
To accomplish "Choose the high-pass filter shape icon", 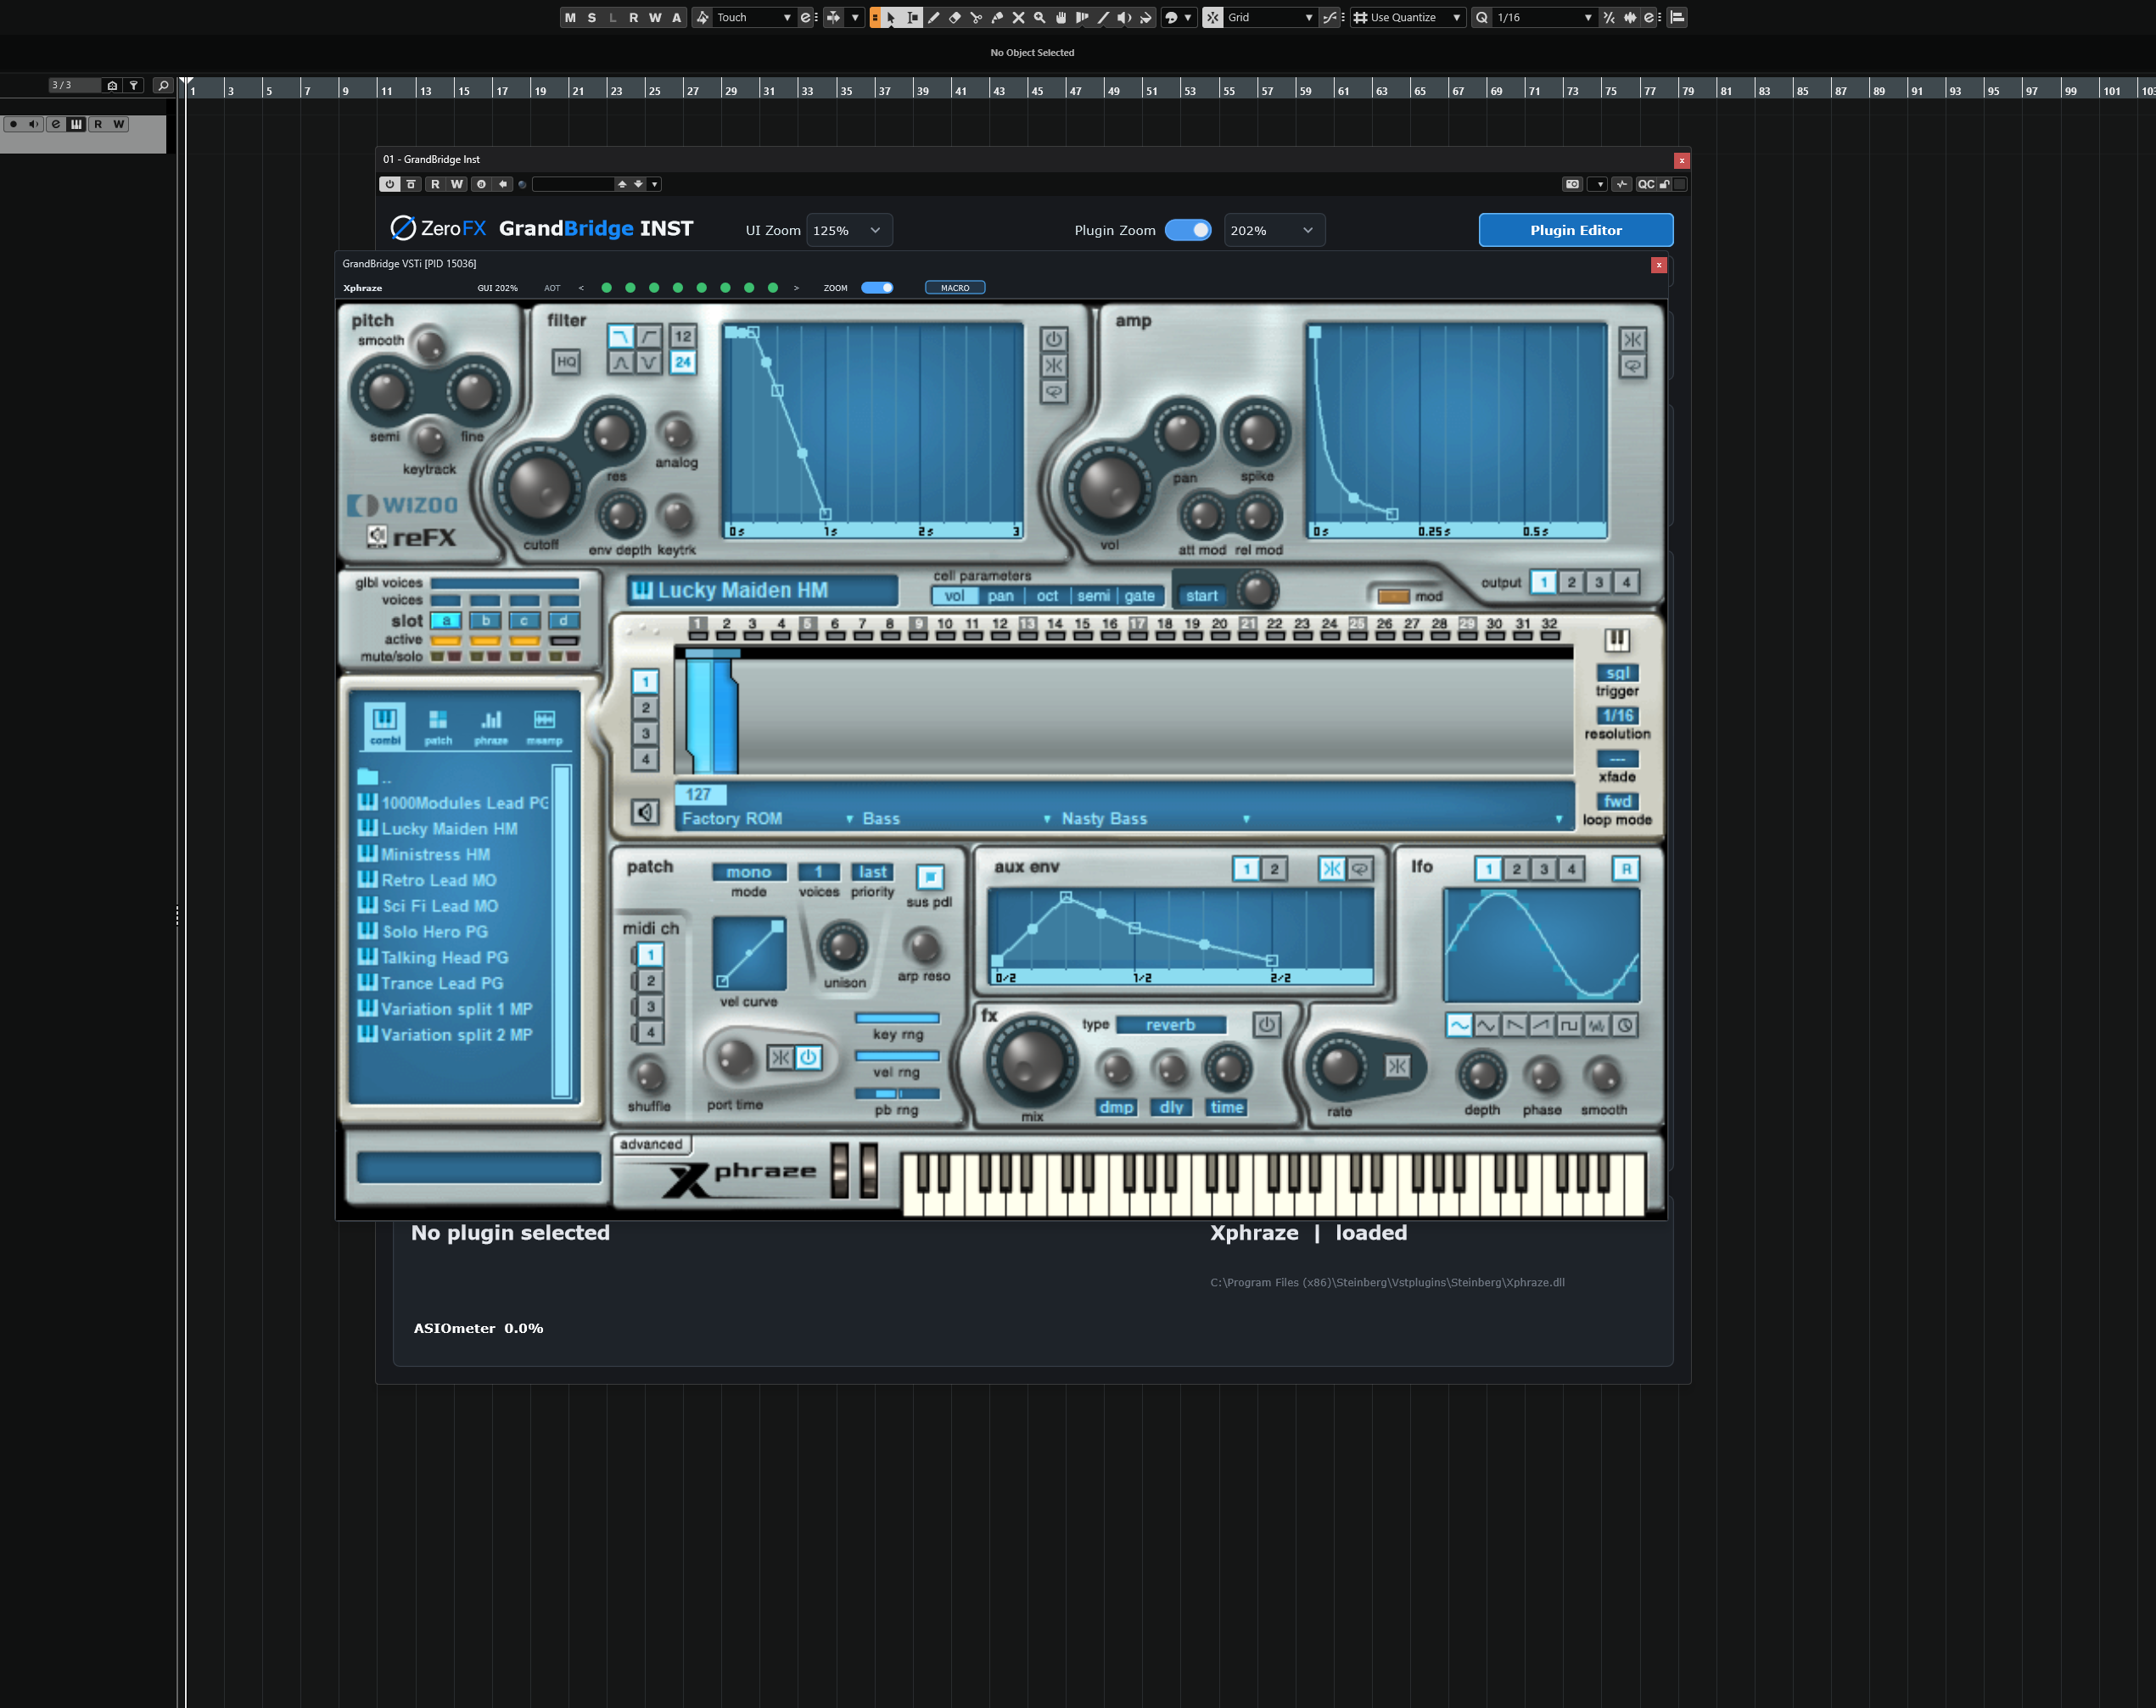I will (649, 336).
